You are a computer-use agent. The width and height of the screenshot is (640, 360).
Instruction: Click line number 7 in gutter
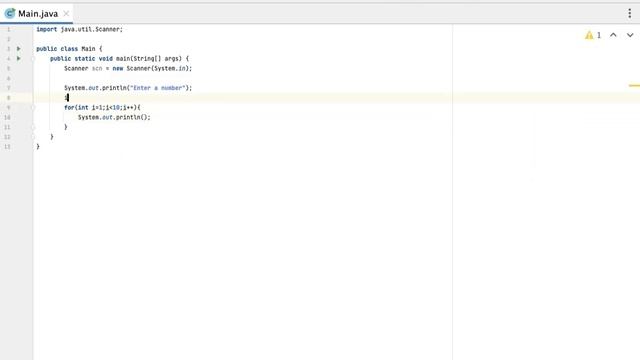8,88
